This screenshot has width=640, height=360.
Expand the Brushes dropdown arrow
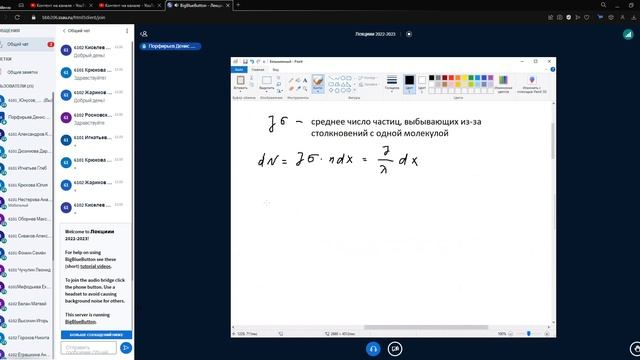click(x=318, y=91)
